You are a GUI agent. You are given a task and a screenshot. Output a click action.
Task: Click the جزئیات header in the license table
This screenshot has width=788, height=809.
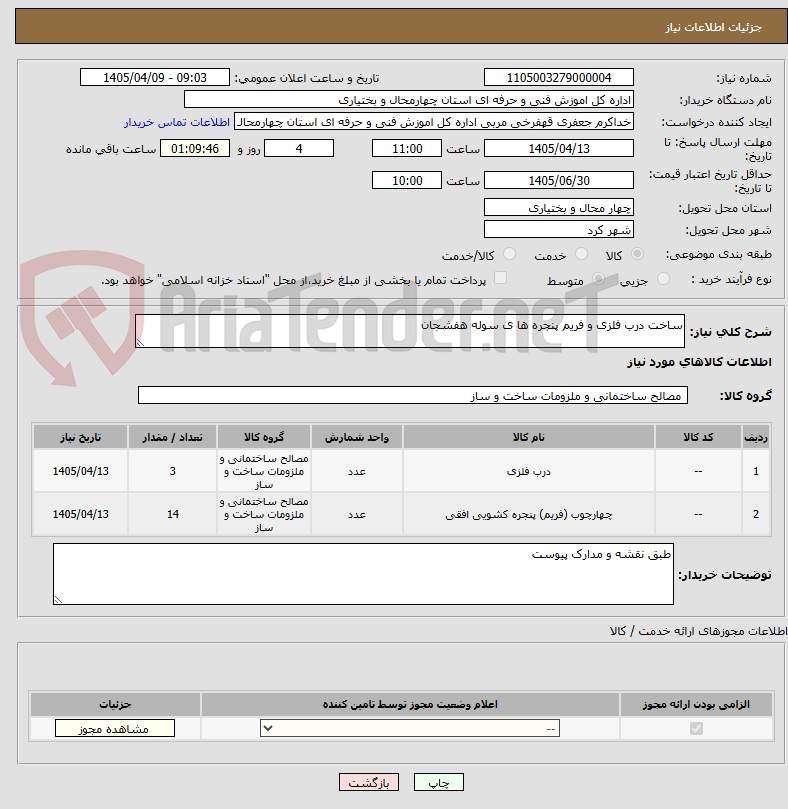coord(115,704)
